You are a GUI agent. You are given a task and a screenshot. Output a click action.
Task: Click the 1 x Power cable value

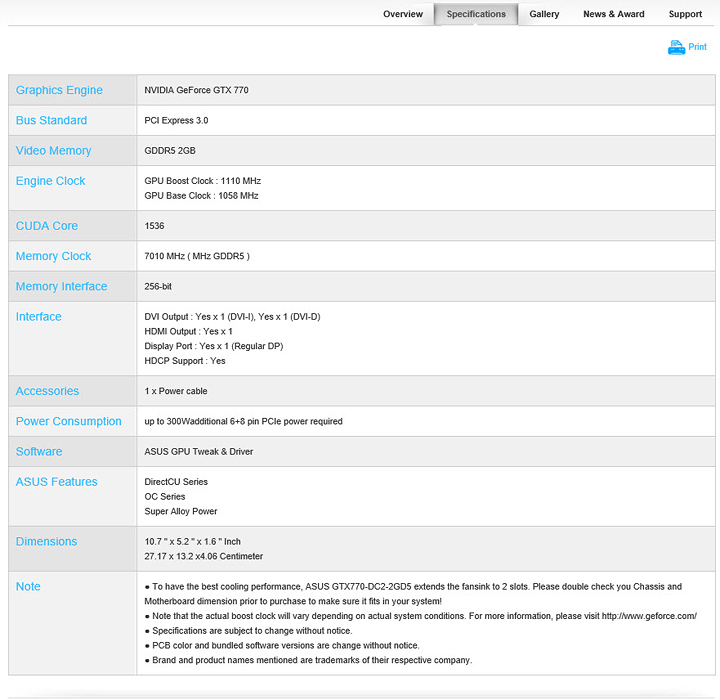coord(176,391)
